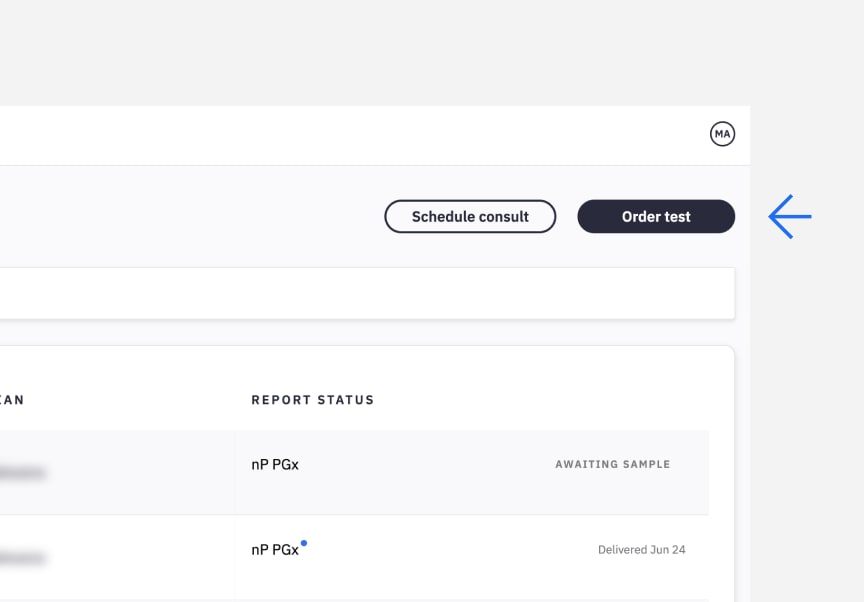The height and width of the screenshot is (602, 864).
Task: Click the AWAITING SAMPLE status label
Action: [613, 464]
